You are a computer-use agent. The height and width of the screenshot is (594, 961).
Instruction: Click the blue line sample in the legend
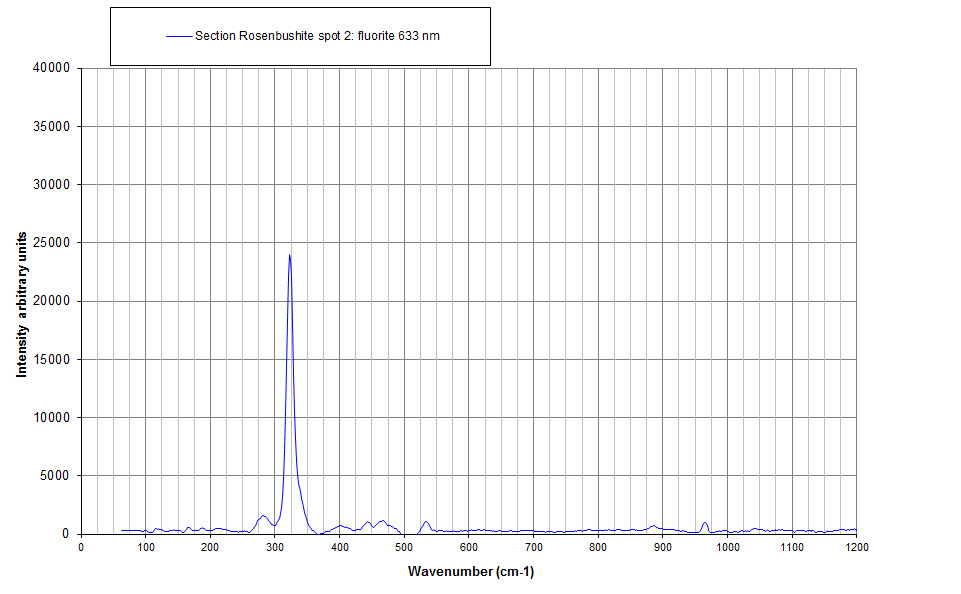click(x=179, y=36)
